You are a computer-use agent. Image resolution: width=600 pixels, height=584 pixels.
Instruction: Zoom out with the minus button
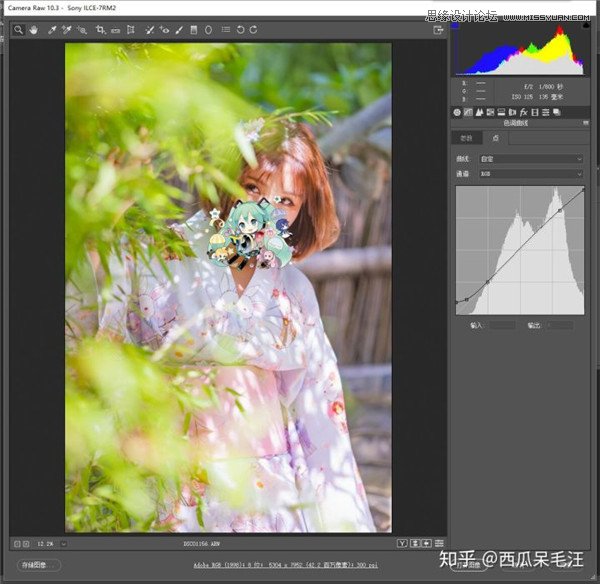click(x=17, y=544)
